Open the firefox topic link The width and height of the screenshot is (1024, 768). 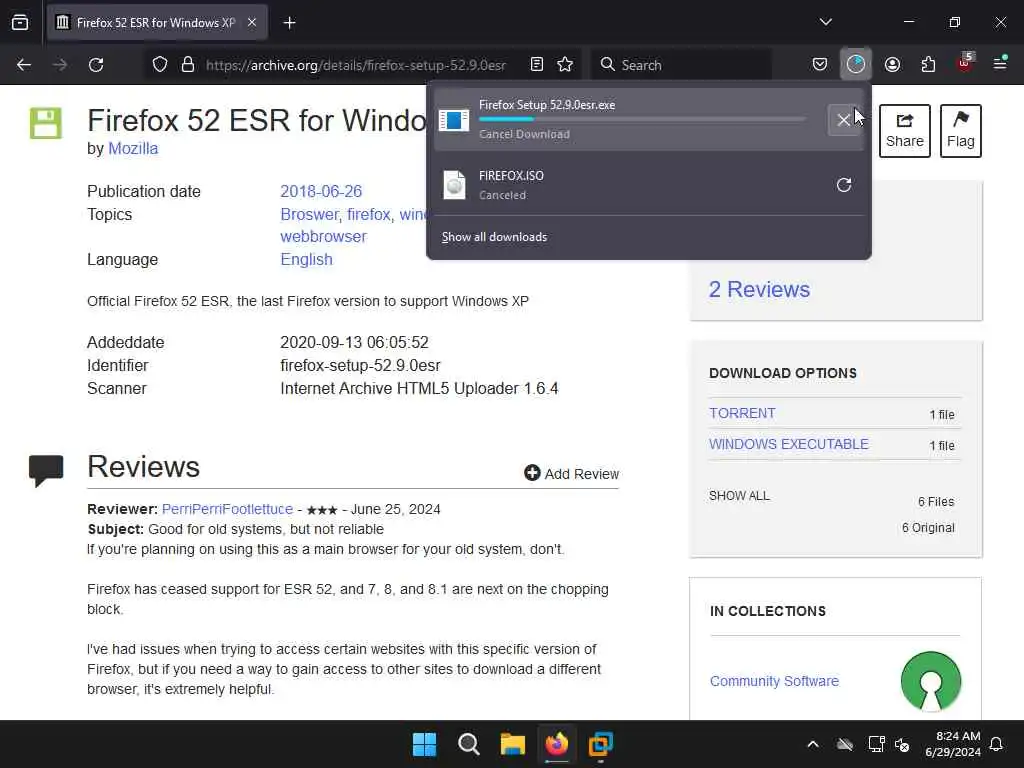(x=368, y=214)
